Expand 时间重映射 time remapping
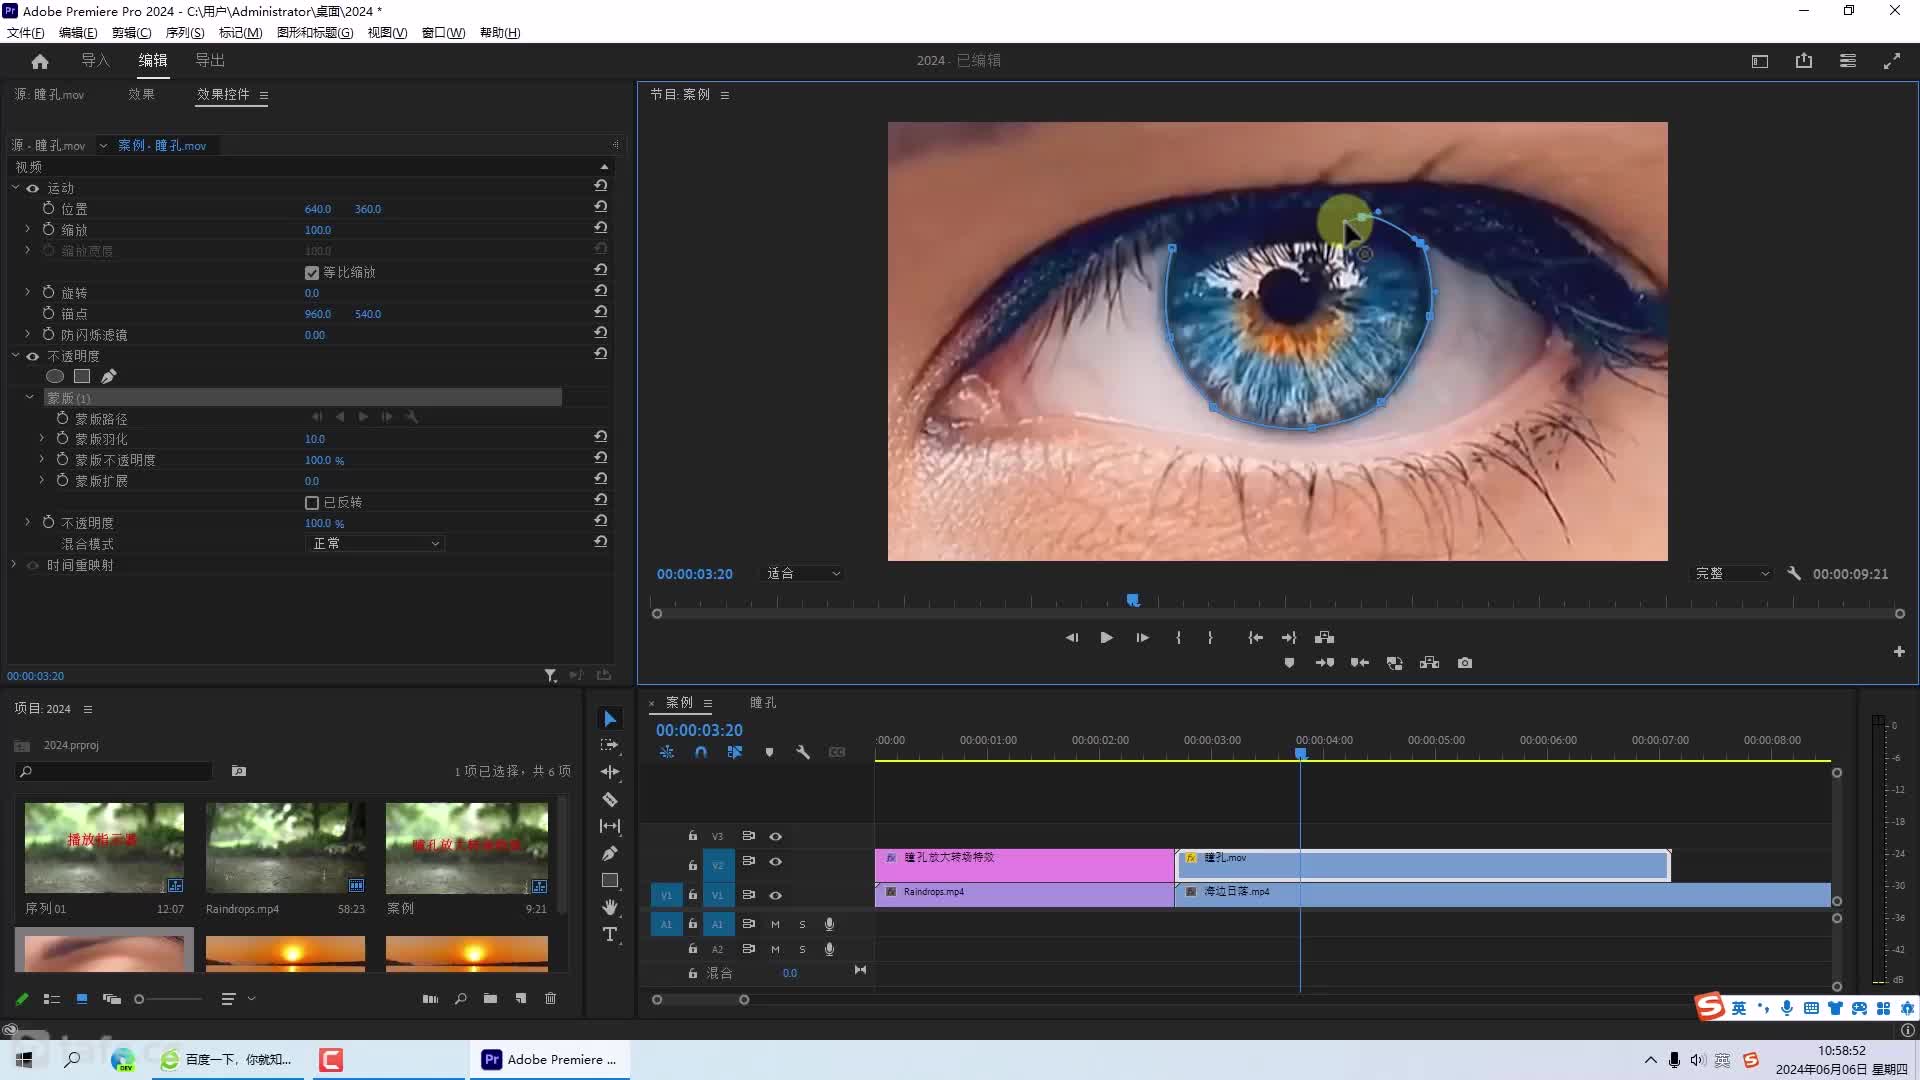 pos(14,565)
